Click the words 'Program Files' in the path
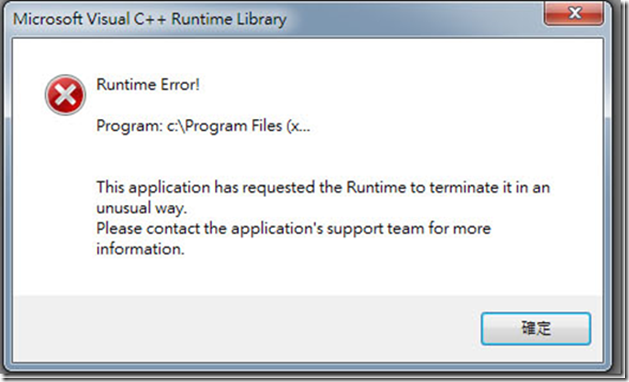Viewport: 629px width, 382px height. tap(233, 126)
